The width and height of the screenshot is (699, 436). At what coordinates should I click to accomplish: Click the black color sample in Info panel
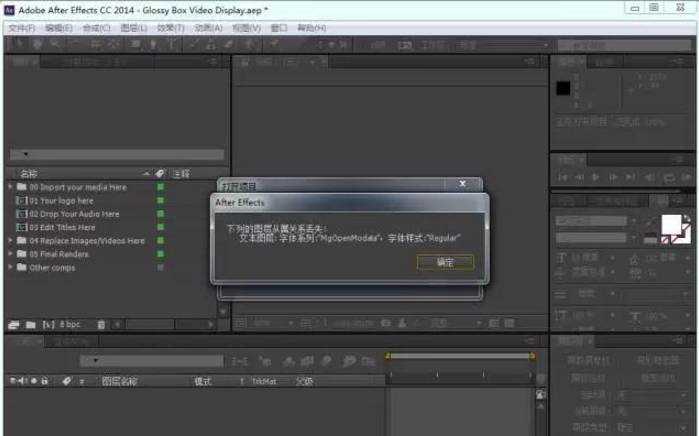(563, 88)
